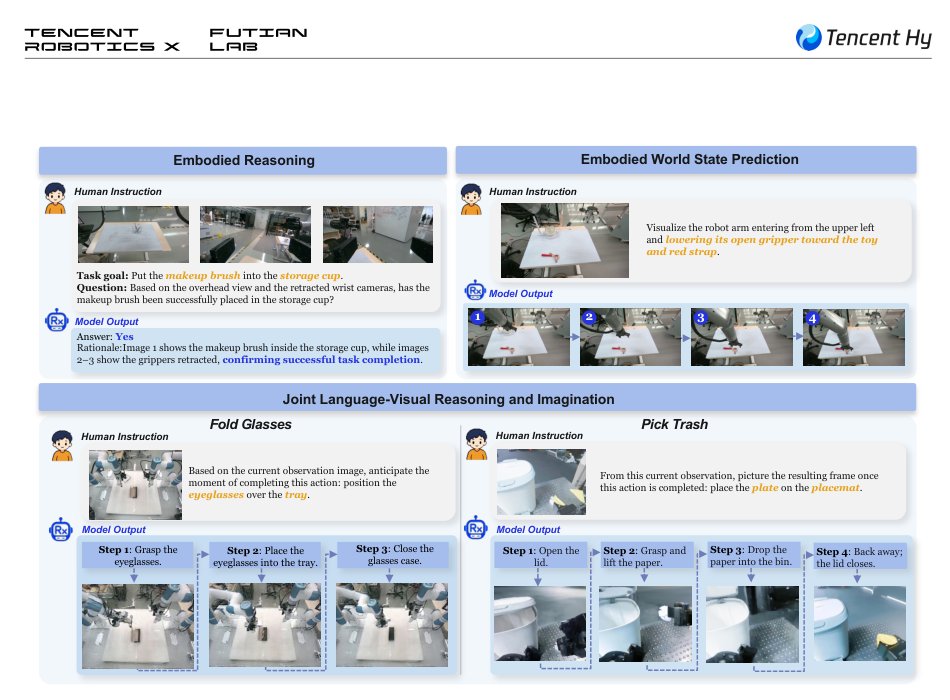Screen dimensions: 950x700
Task: Click the 'Model Output' label in World State Prediction
Action: [521, 293]
